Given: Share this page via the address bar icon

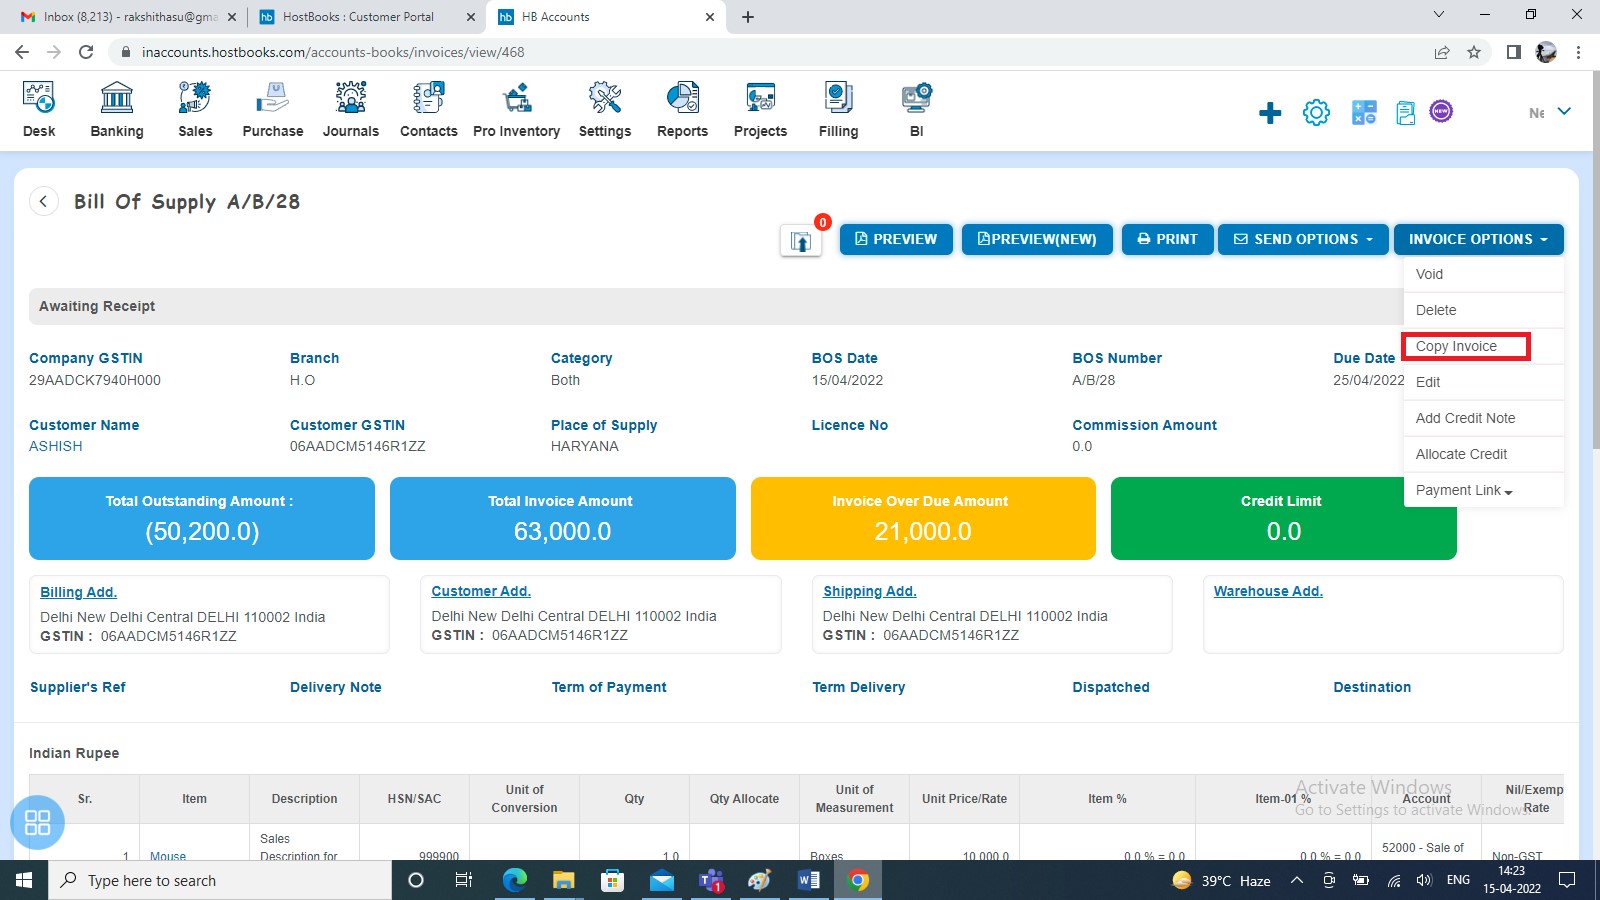Looking at the screenshot, I should point(1442,52).
